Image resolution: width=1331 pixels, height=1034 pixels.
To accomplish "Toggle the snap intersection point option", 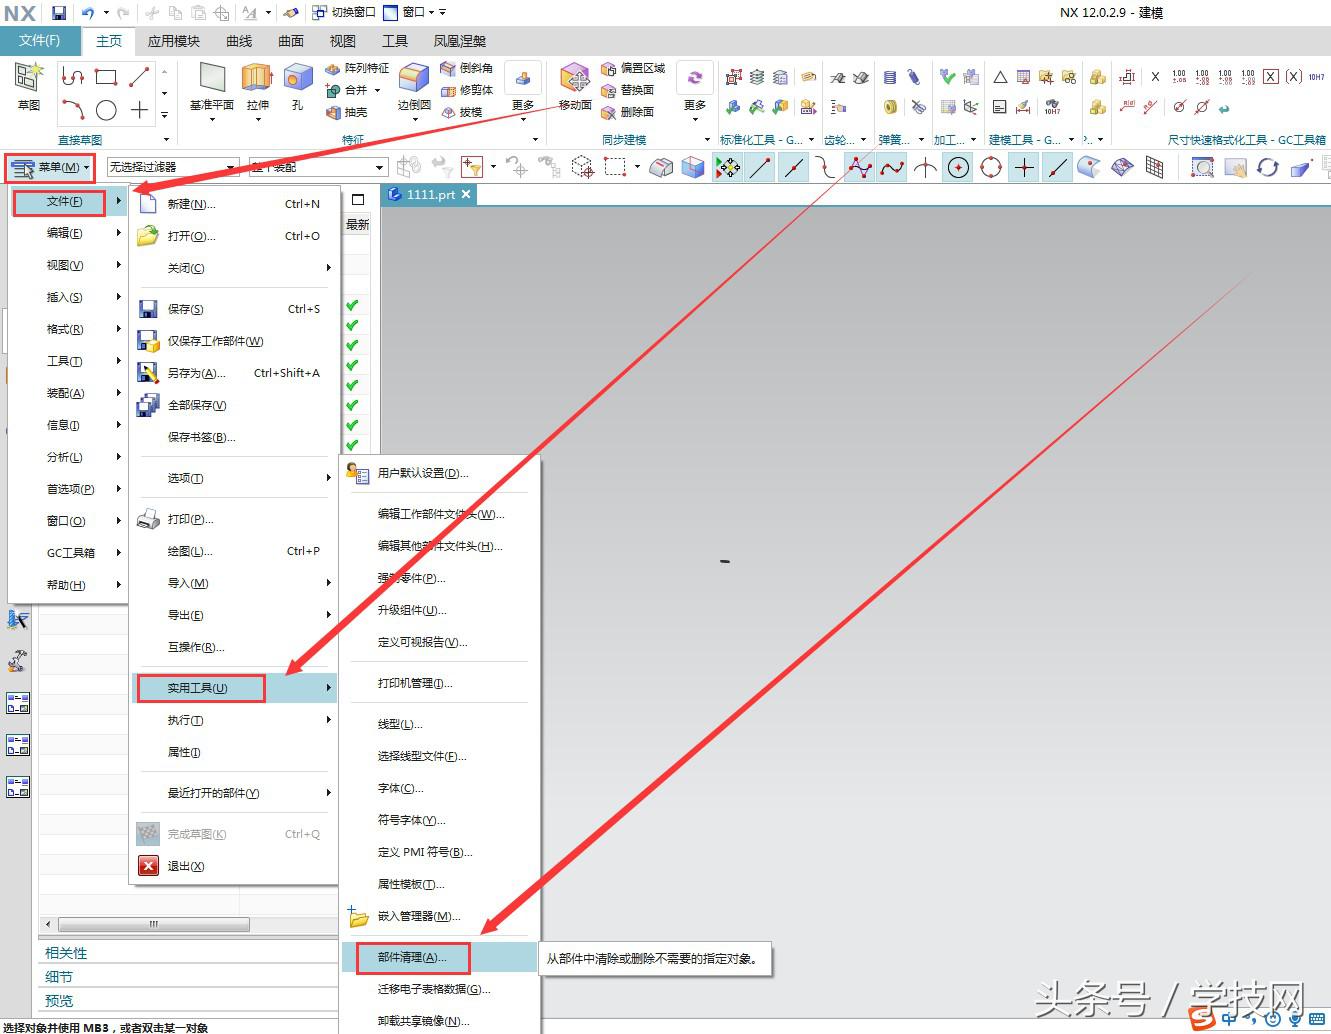I will 925,168.
